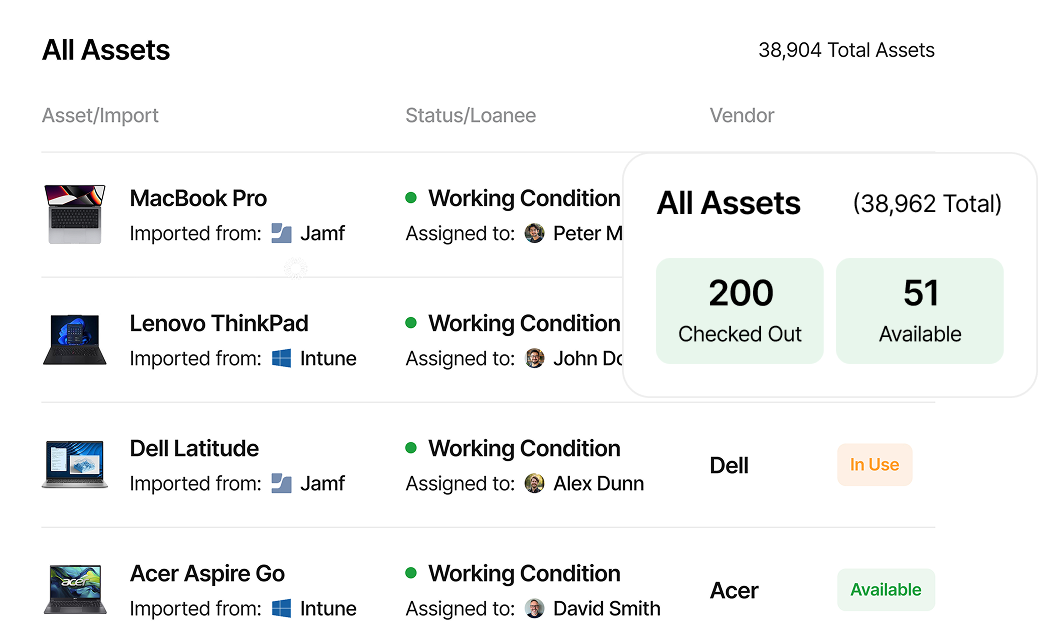Click John Doe's avatar in the Lenovo row
Viewport: 1038px width, 633px height.
pos(534,358)
